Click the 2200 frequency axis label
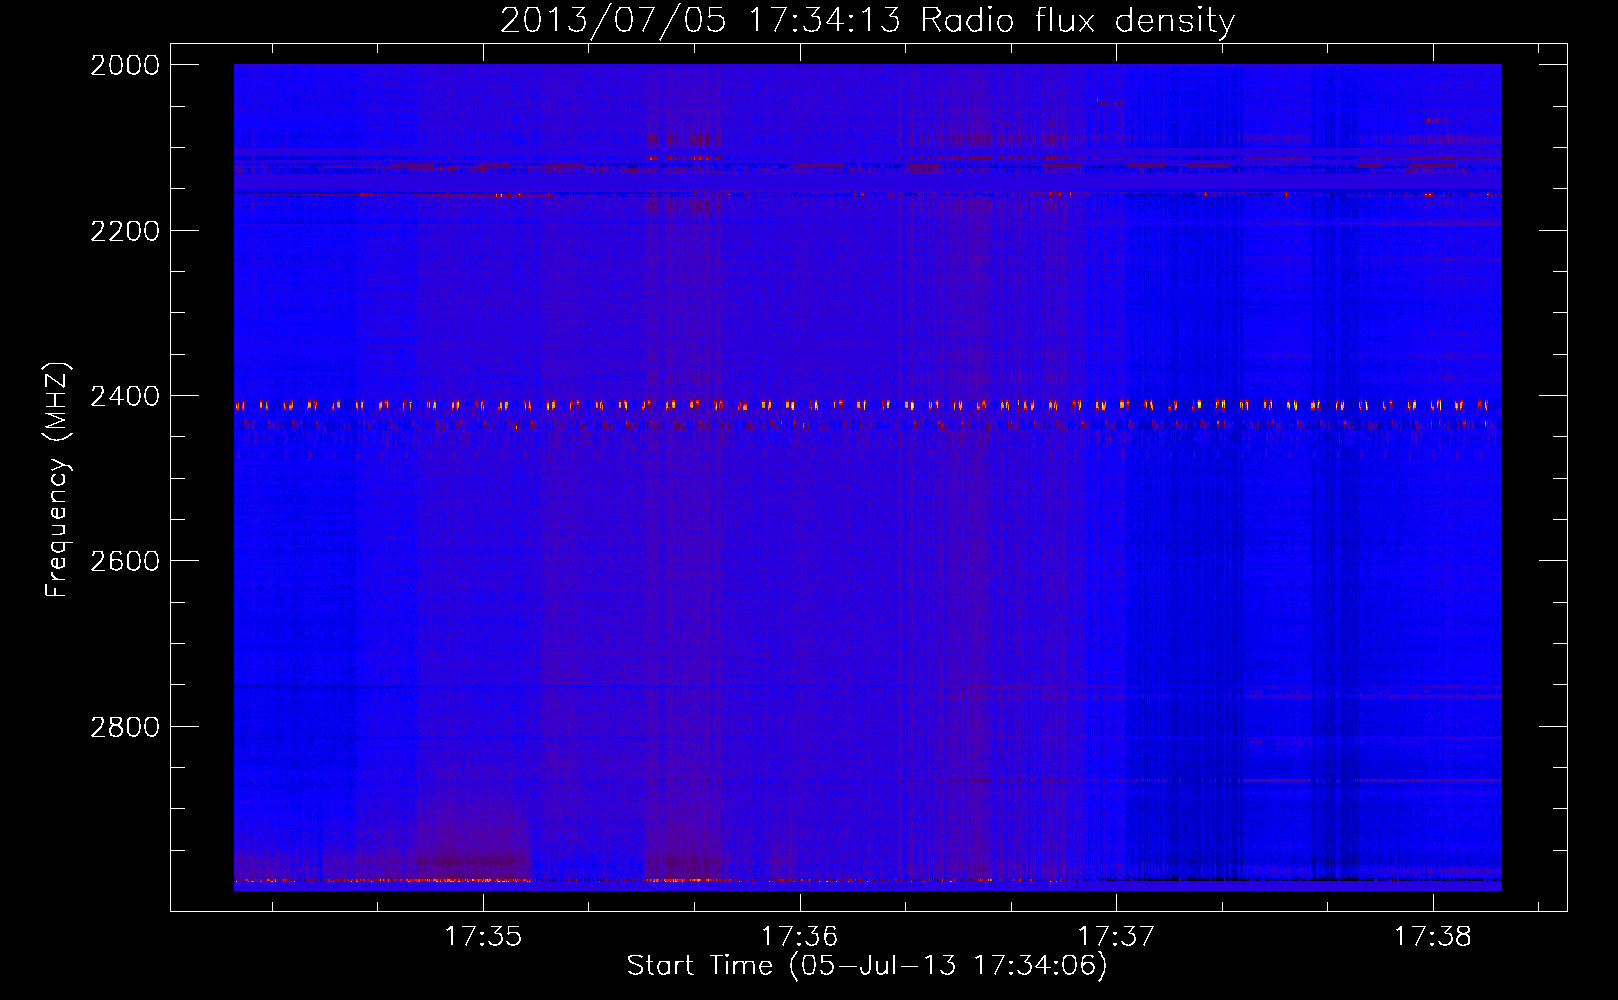 pos(124,231)
